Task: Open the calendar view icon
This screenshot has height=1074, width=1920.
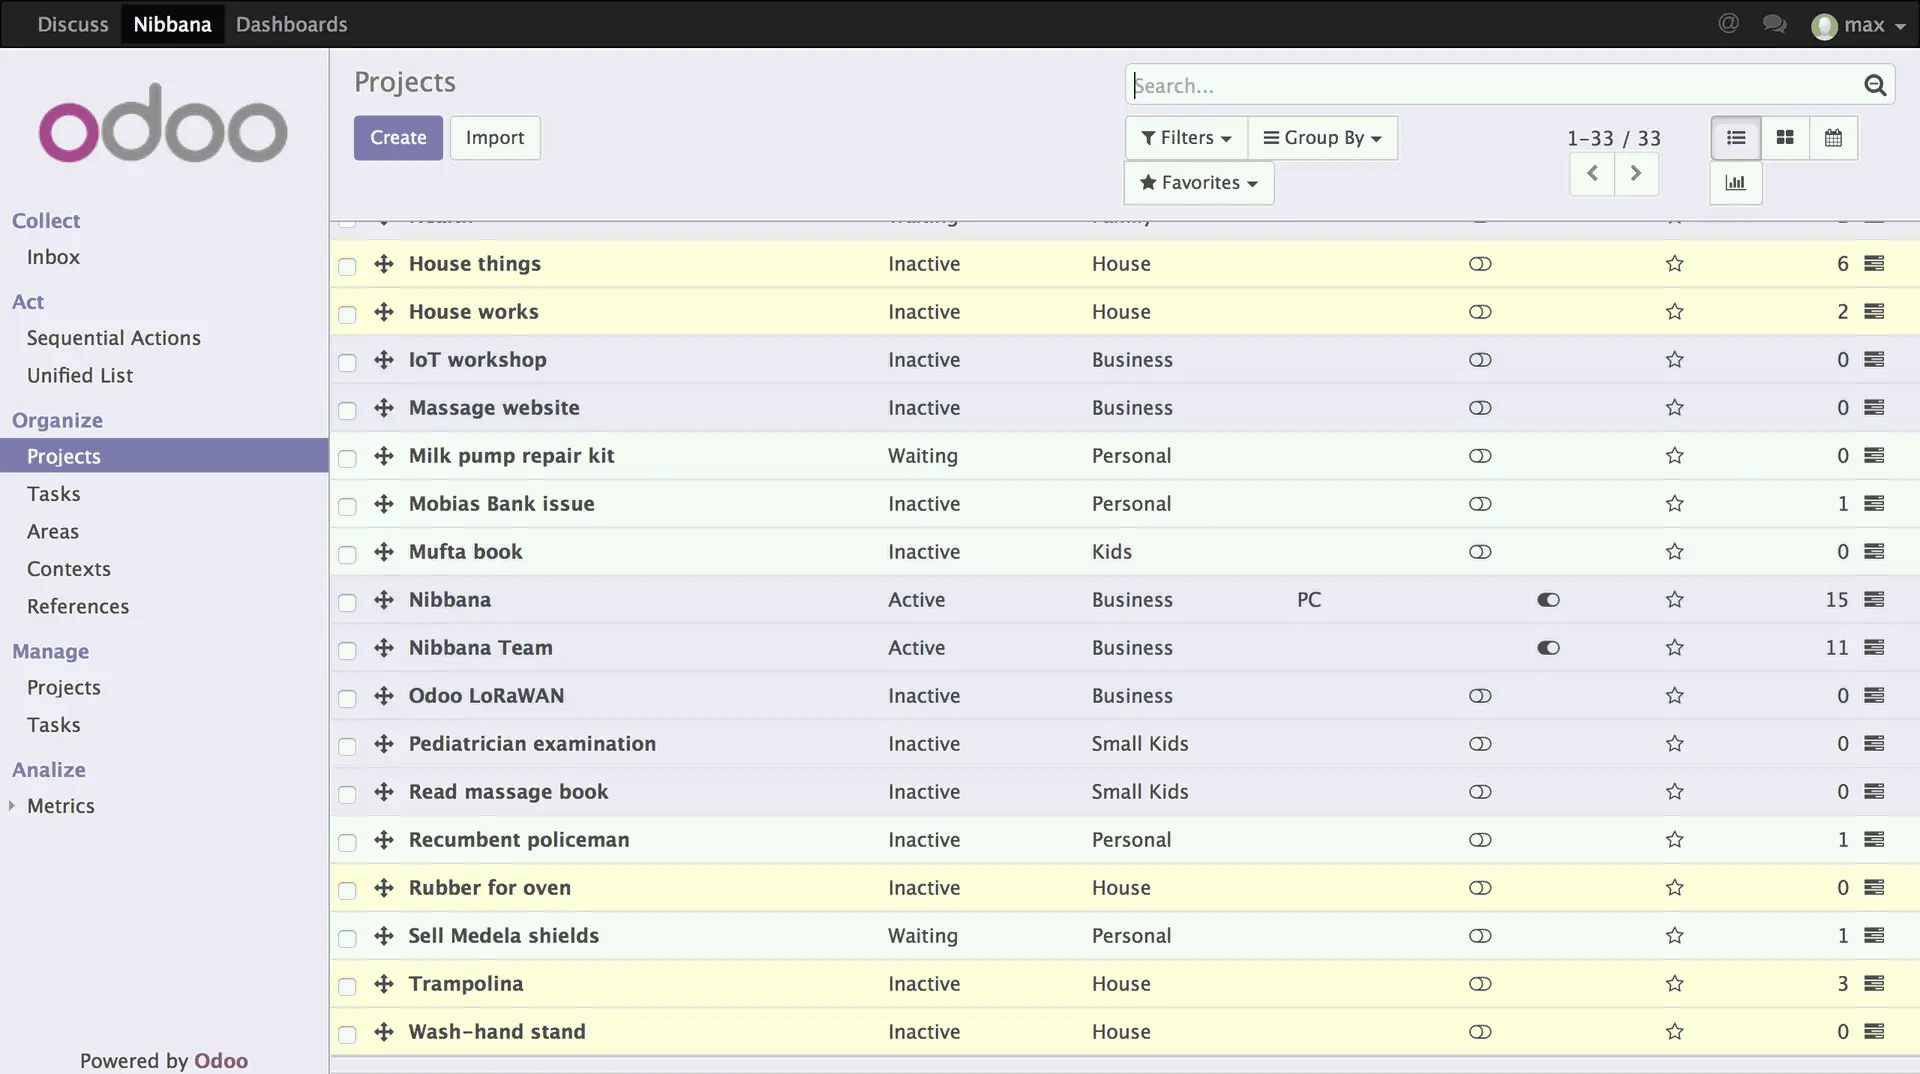Action: click(x=1833, y=138)
